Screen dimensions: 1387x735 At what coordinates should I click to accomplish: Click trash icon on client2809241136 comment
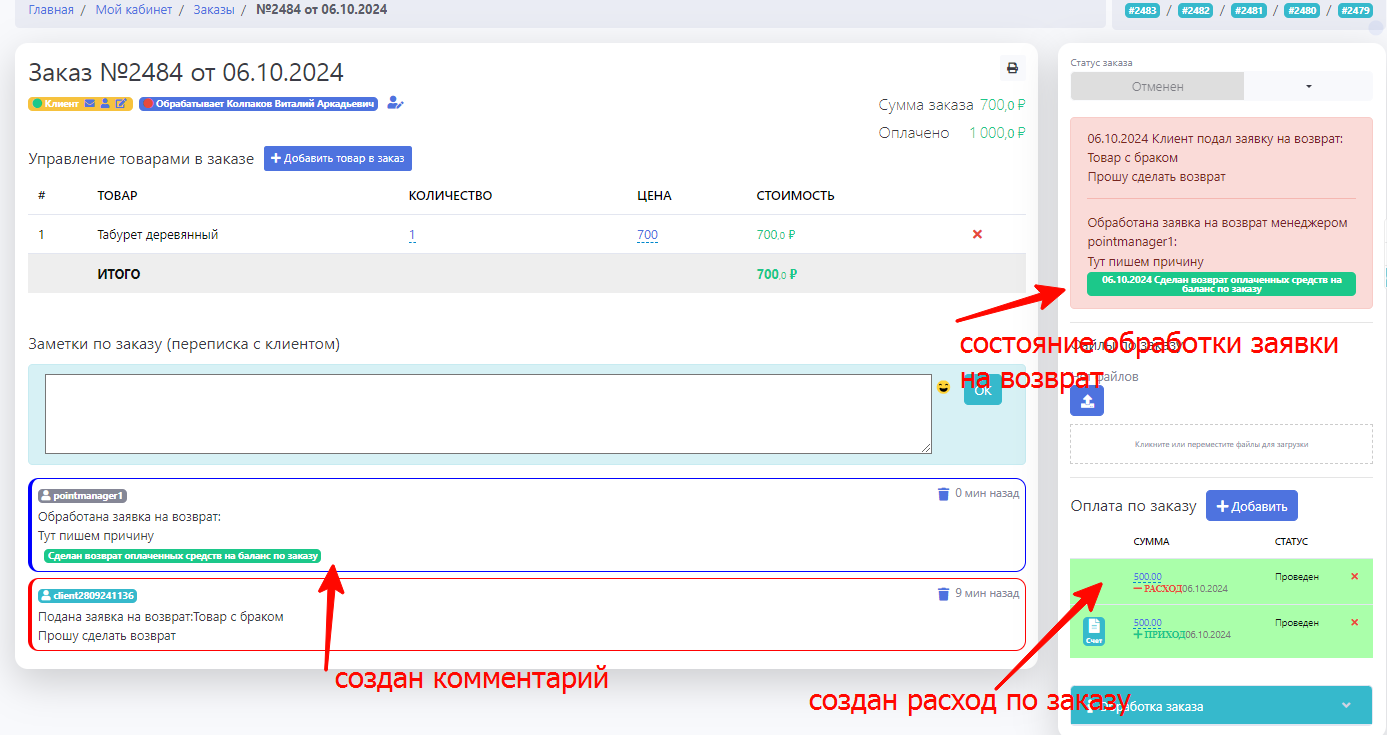coord(942,593)
